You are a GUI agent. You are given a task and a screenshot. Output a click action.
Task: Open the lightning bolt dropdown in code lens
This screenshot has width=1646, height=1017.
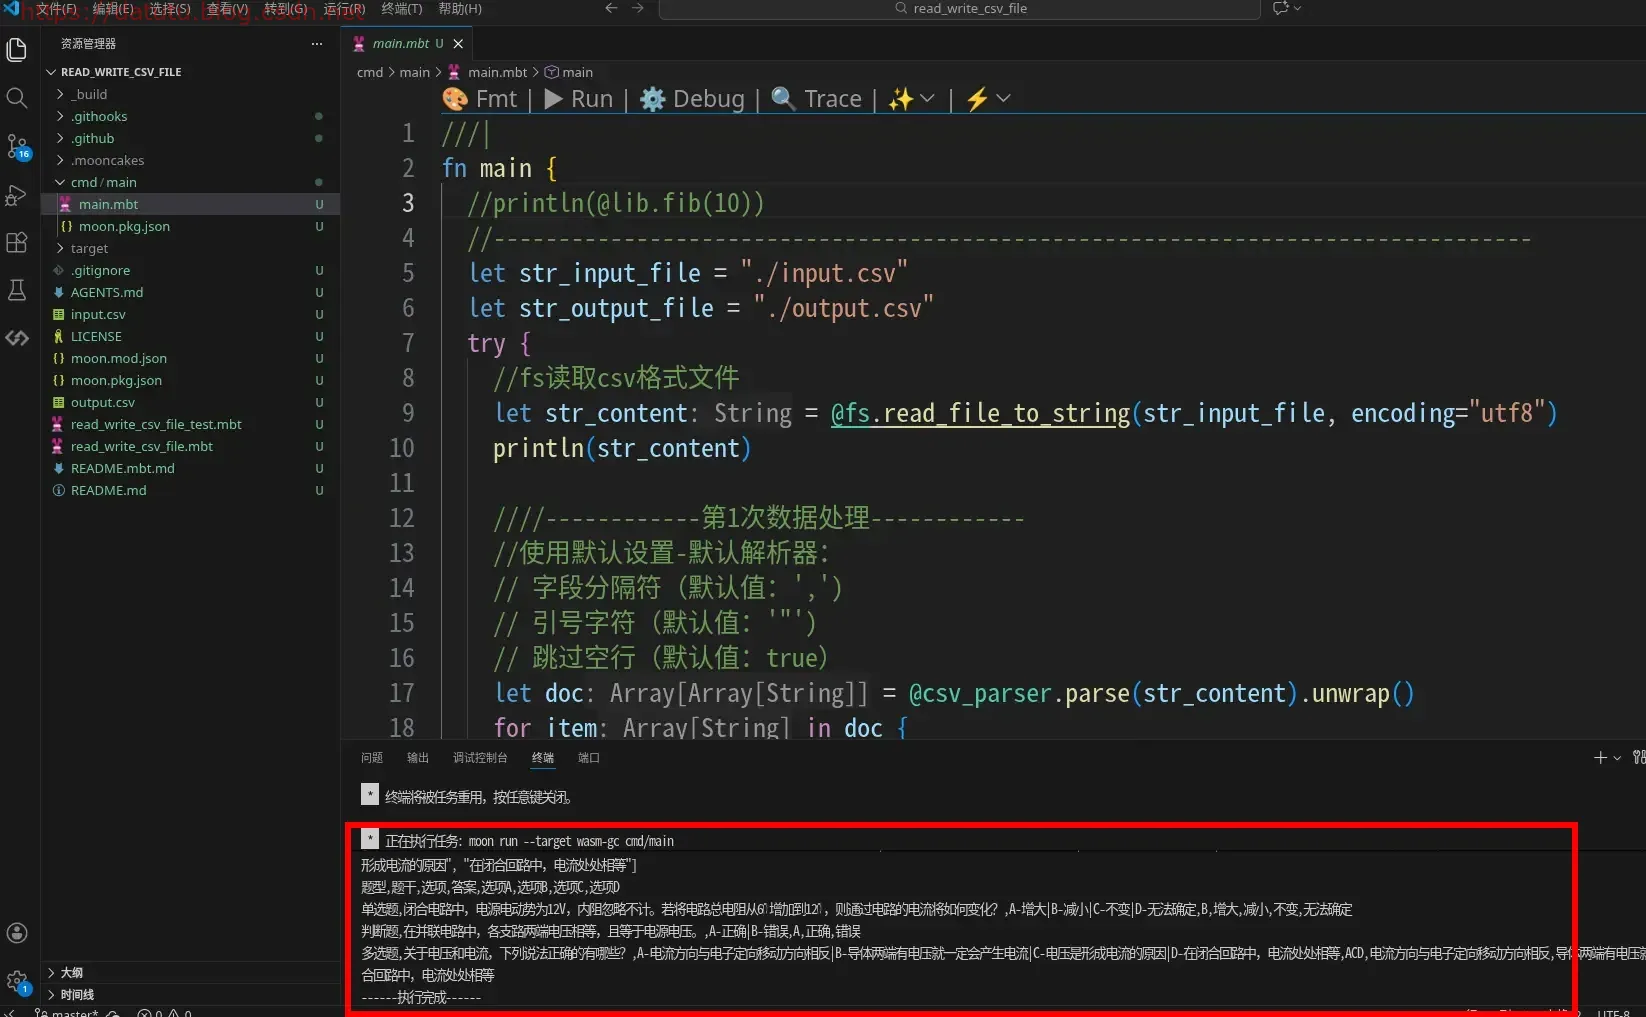coord(988,99)
